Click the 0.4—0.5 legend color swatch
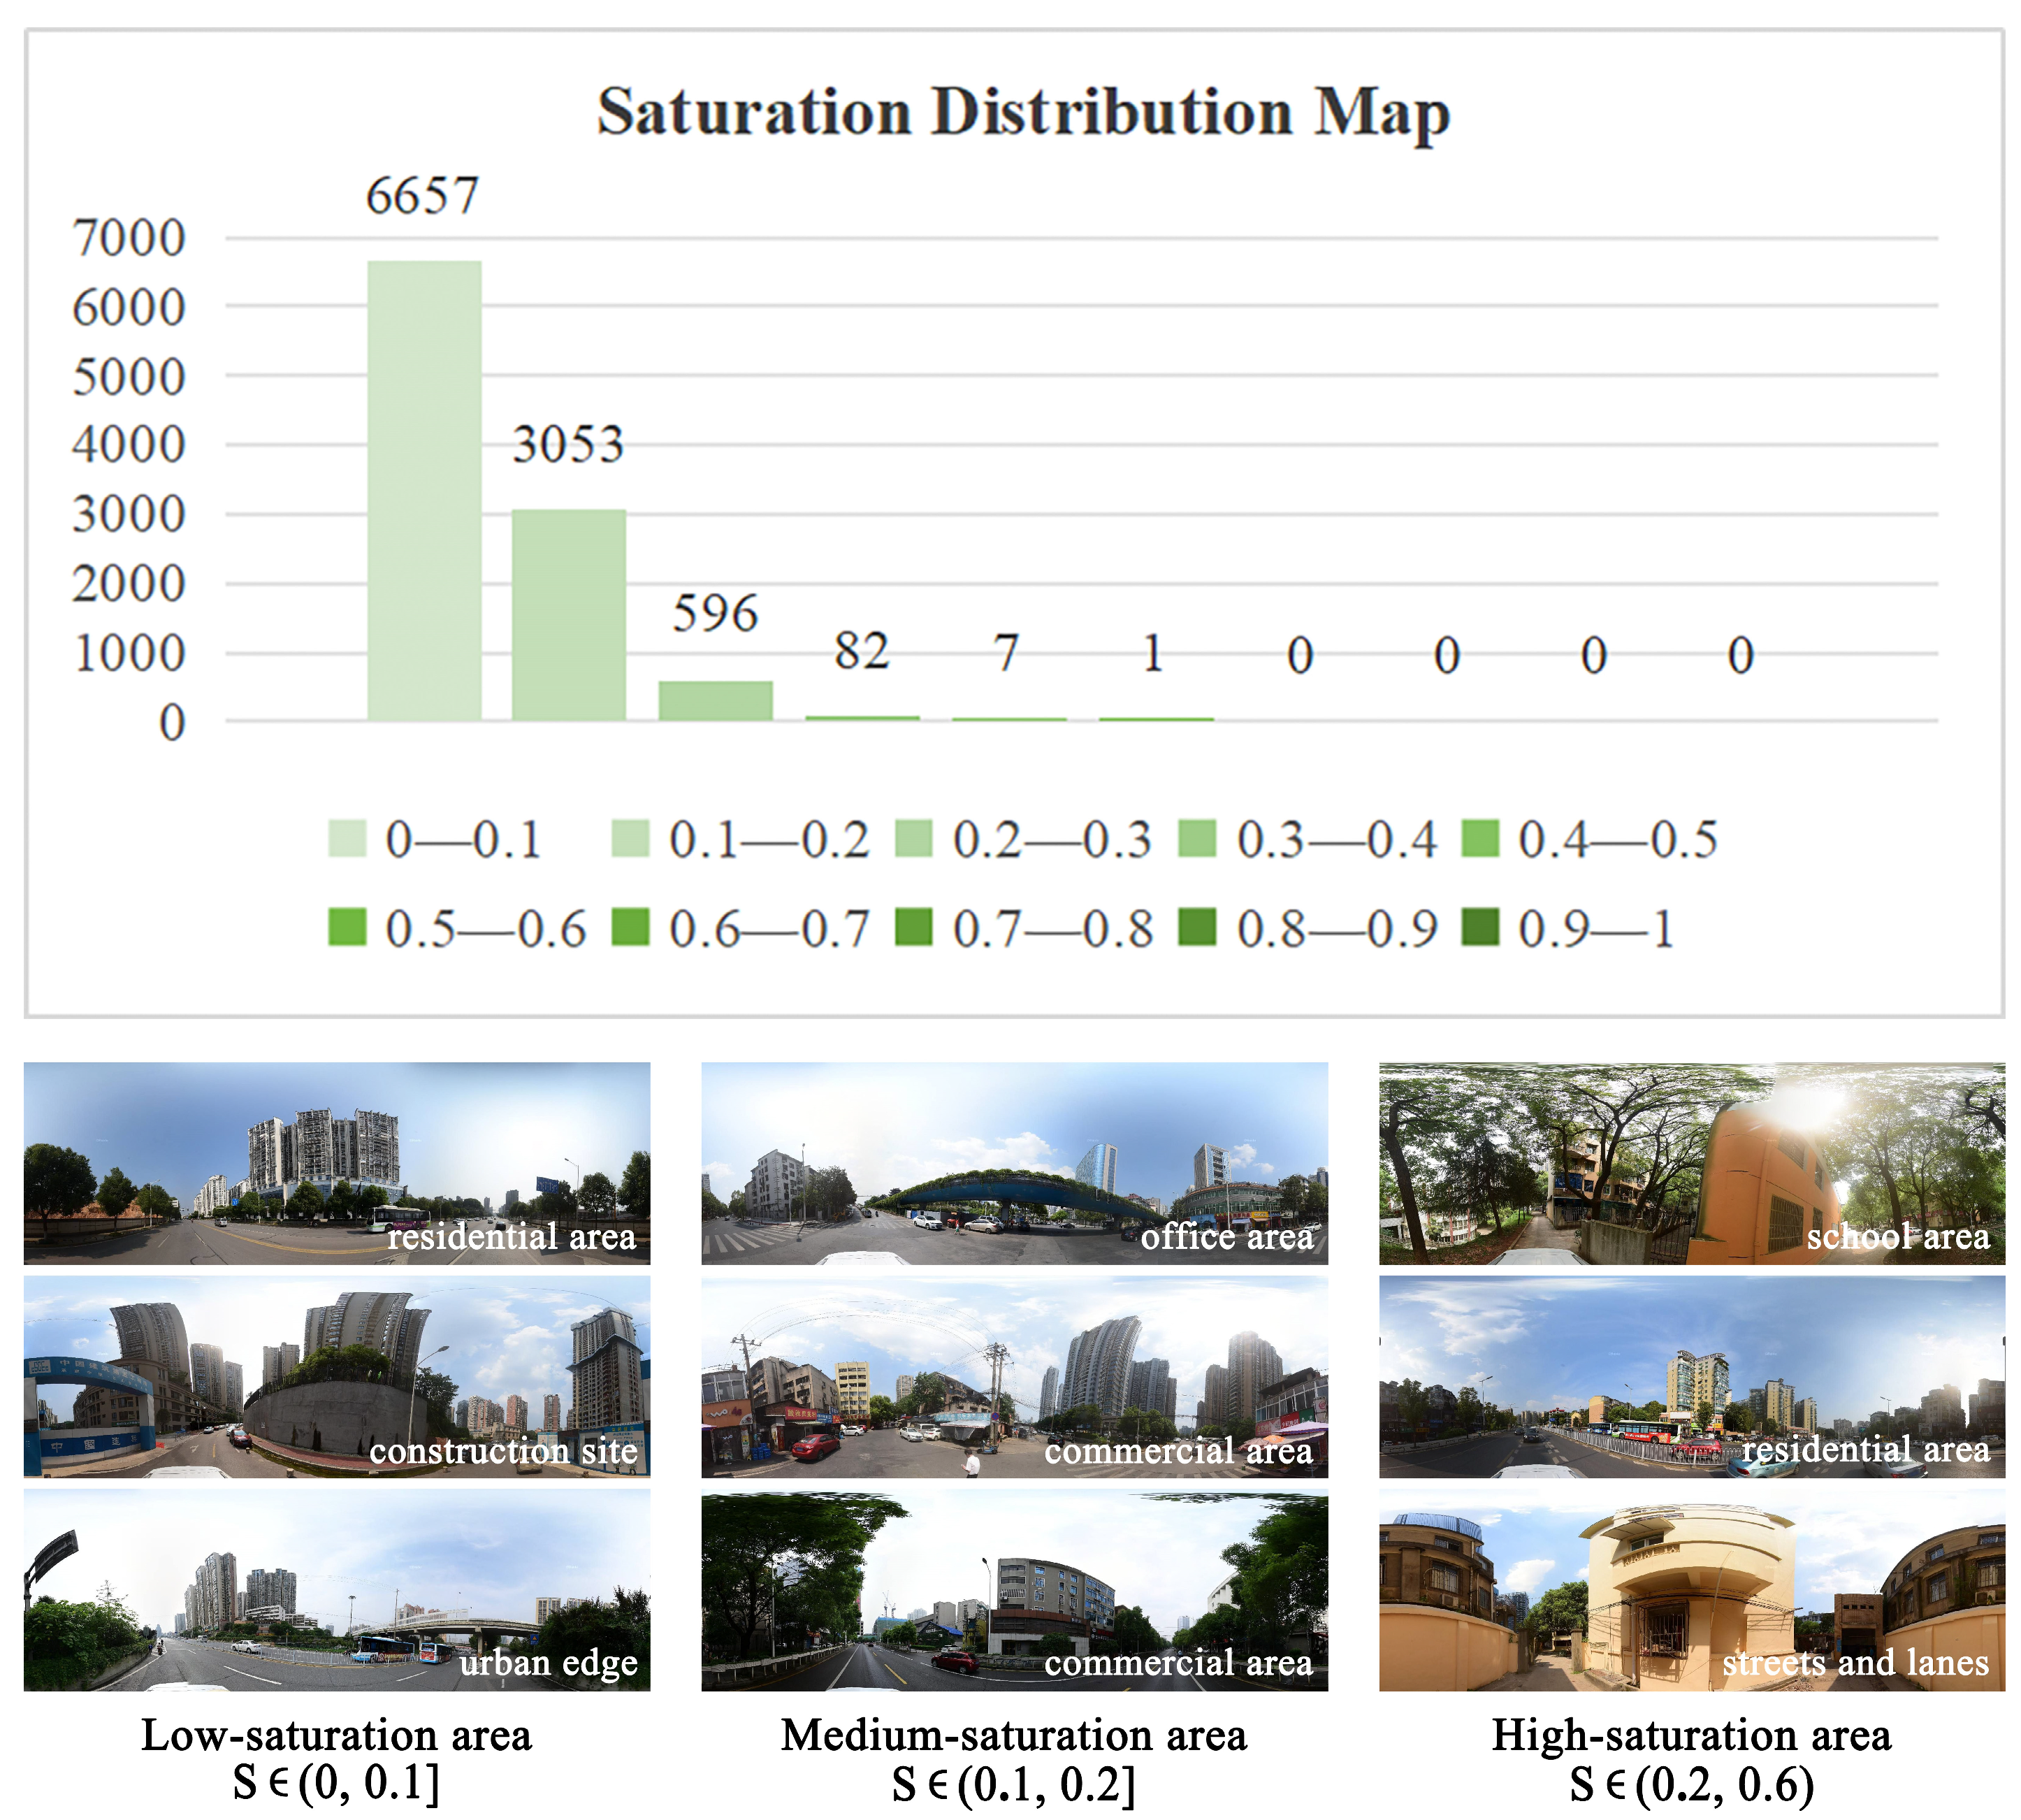The image size is (2021, 1820). point(1480,839)
